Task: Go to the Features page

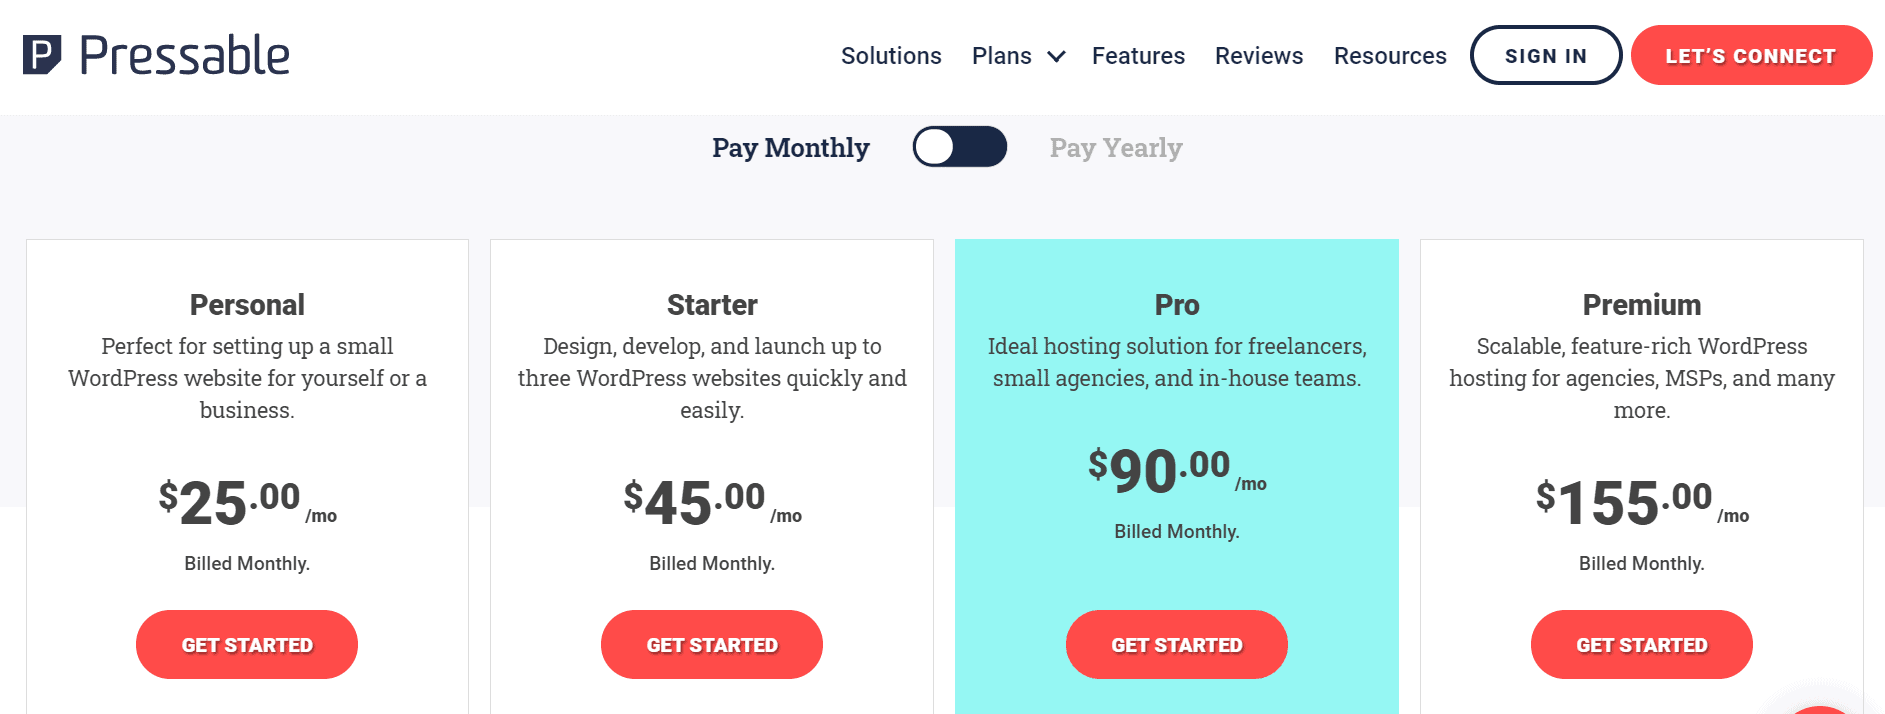Action: coord(1138,56)
